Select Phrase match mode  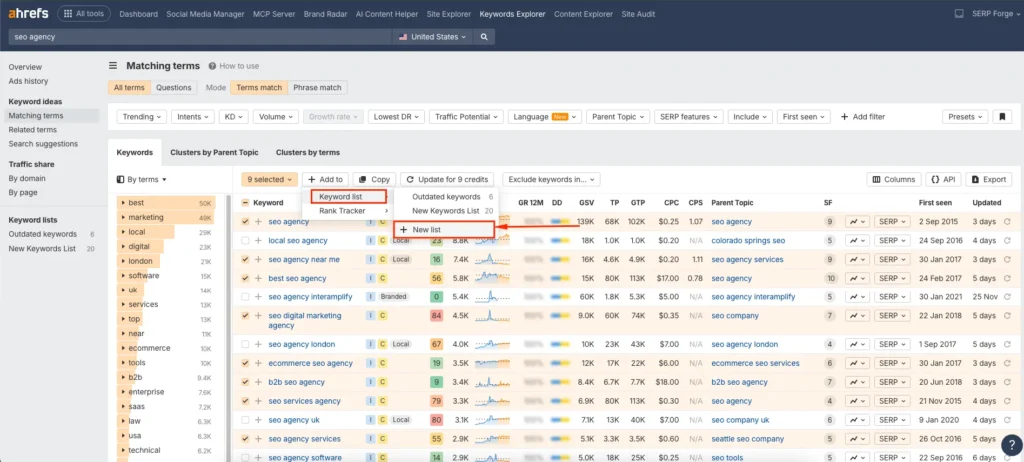(317, 88)
